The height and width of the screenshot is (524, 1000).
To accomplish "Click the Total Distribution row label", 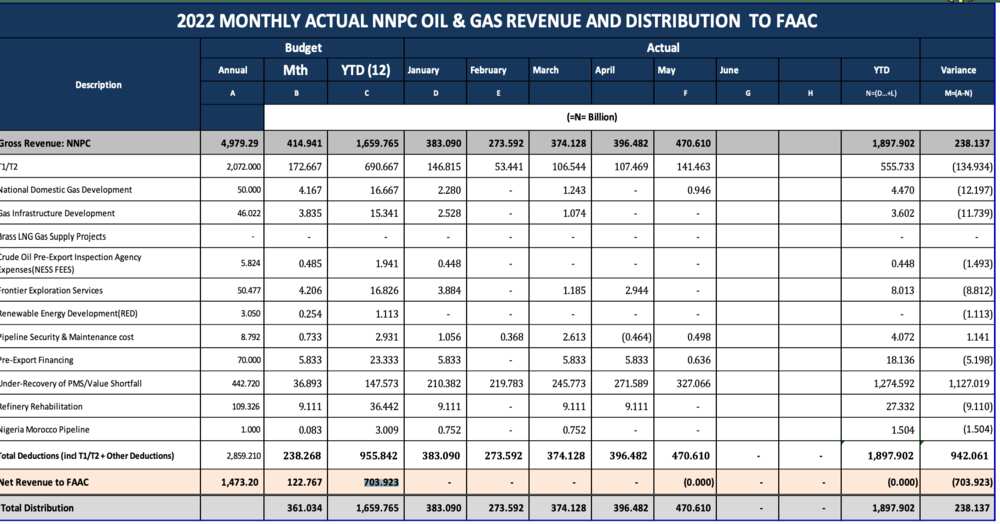I will click(37, 509).
